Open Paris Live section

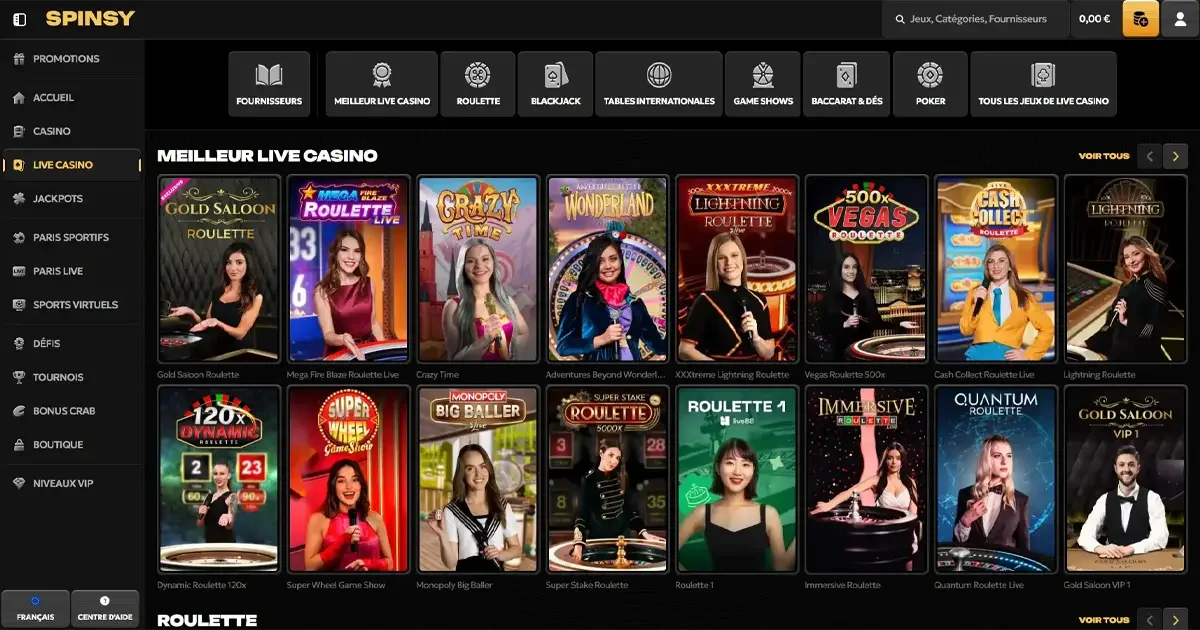click(x=72, y=271)
